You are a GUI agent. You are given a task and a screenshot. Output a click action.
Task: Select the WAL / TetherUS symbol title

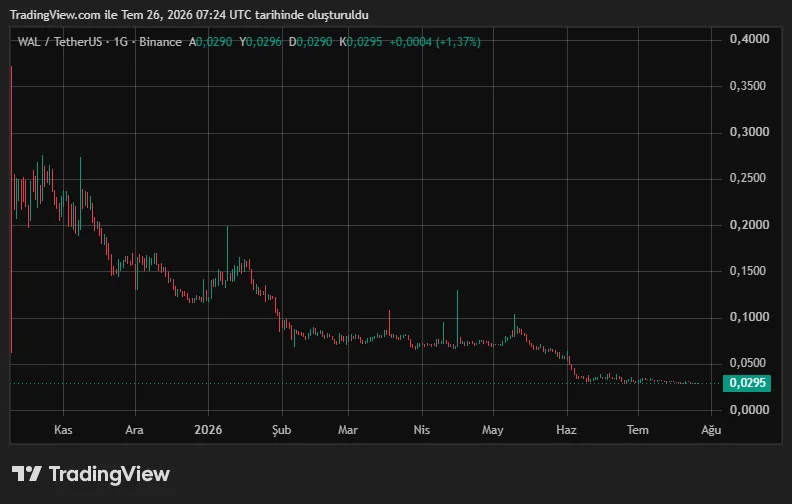(60, 42)
